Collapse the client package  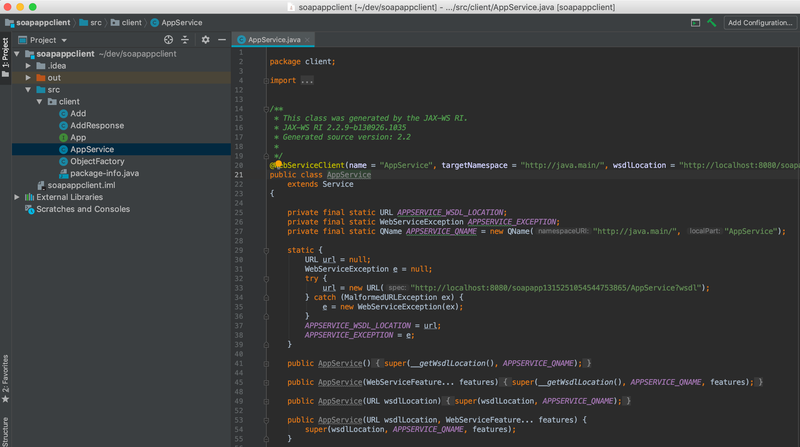39,102
